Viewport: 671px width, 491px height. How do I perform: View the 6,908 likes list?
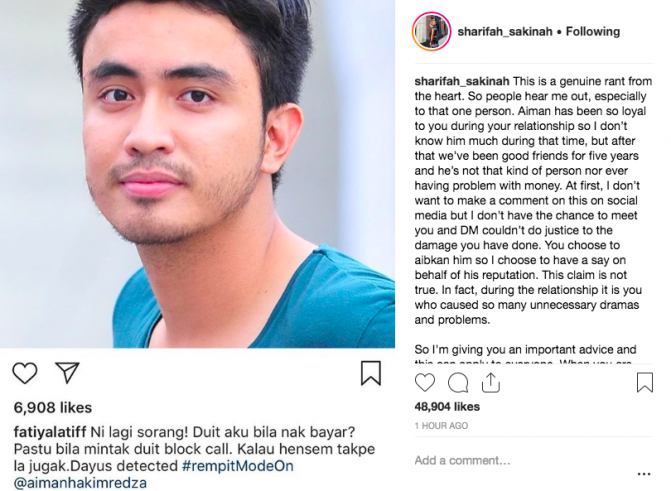[53, 408]
